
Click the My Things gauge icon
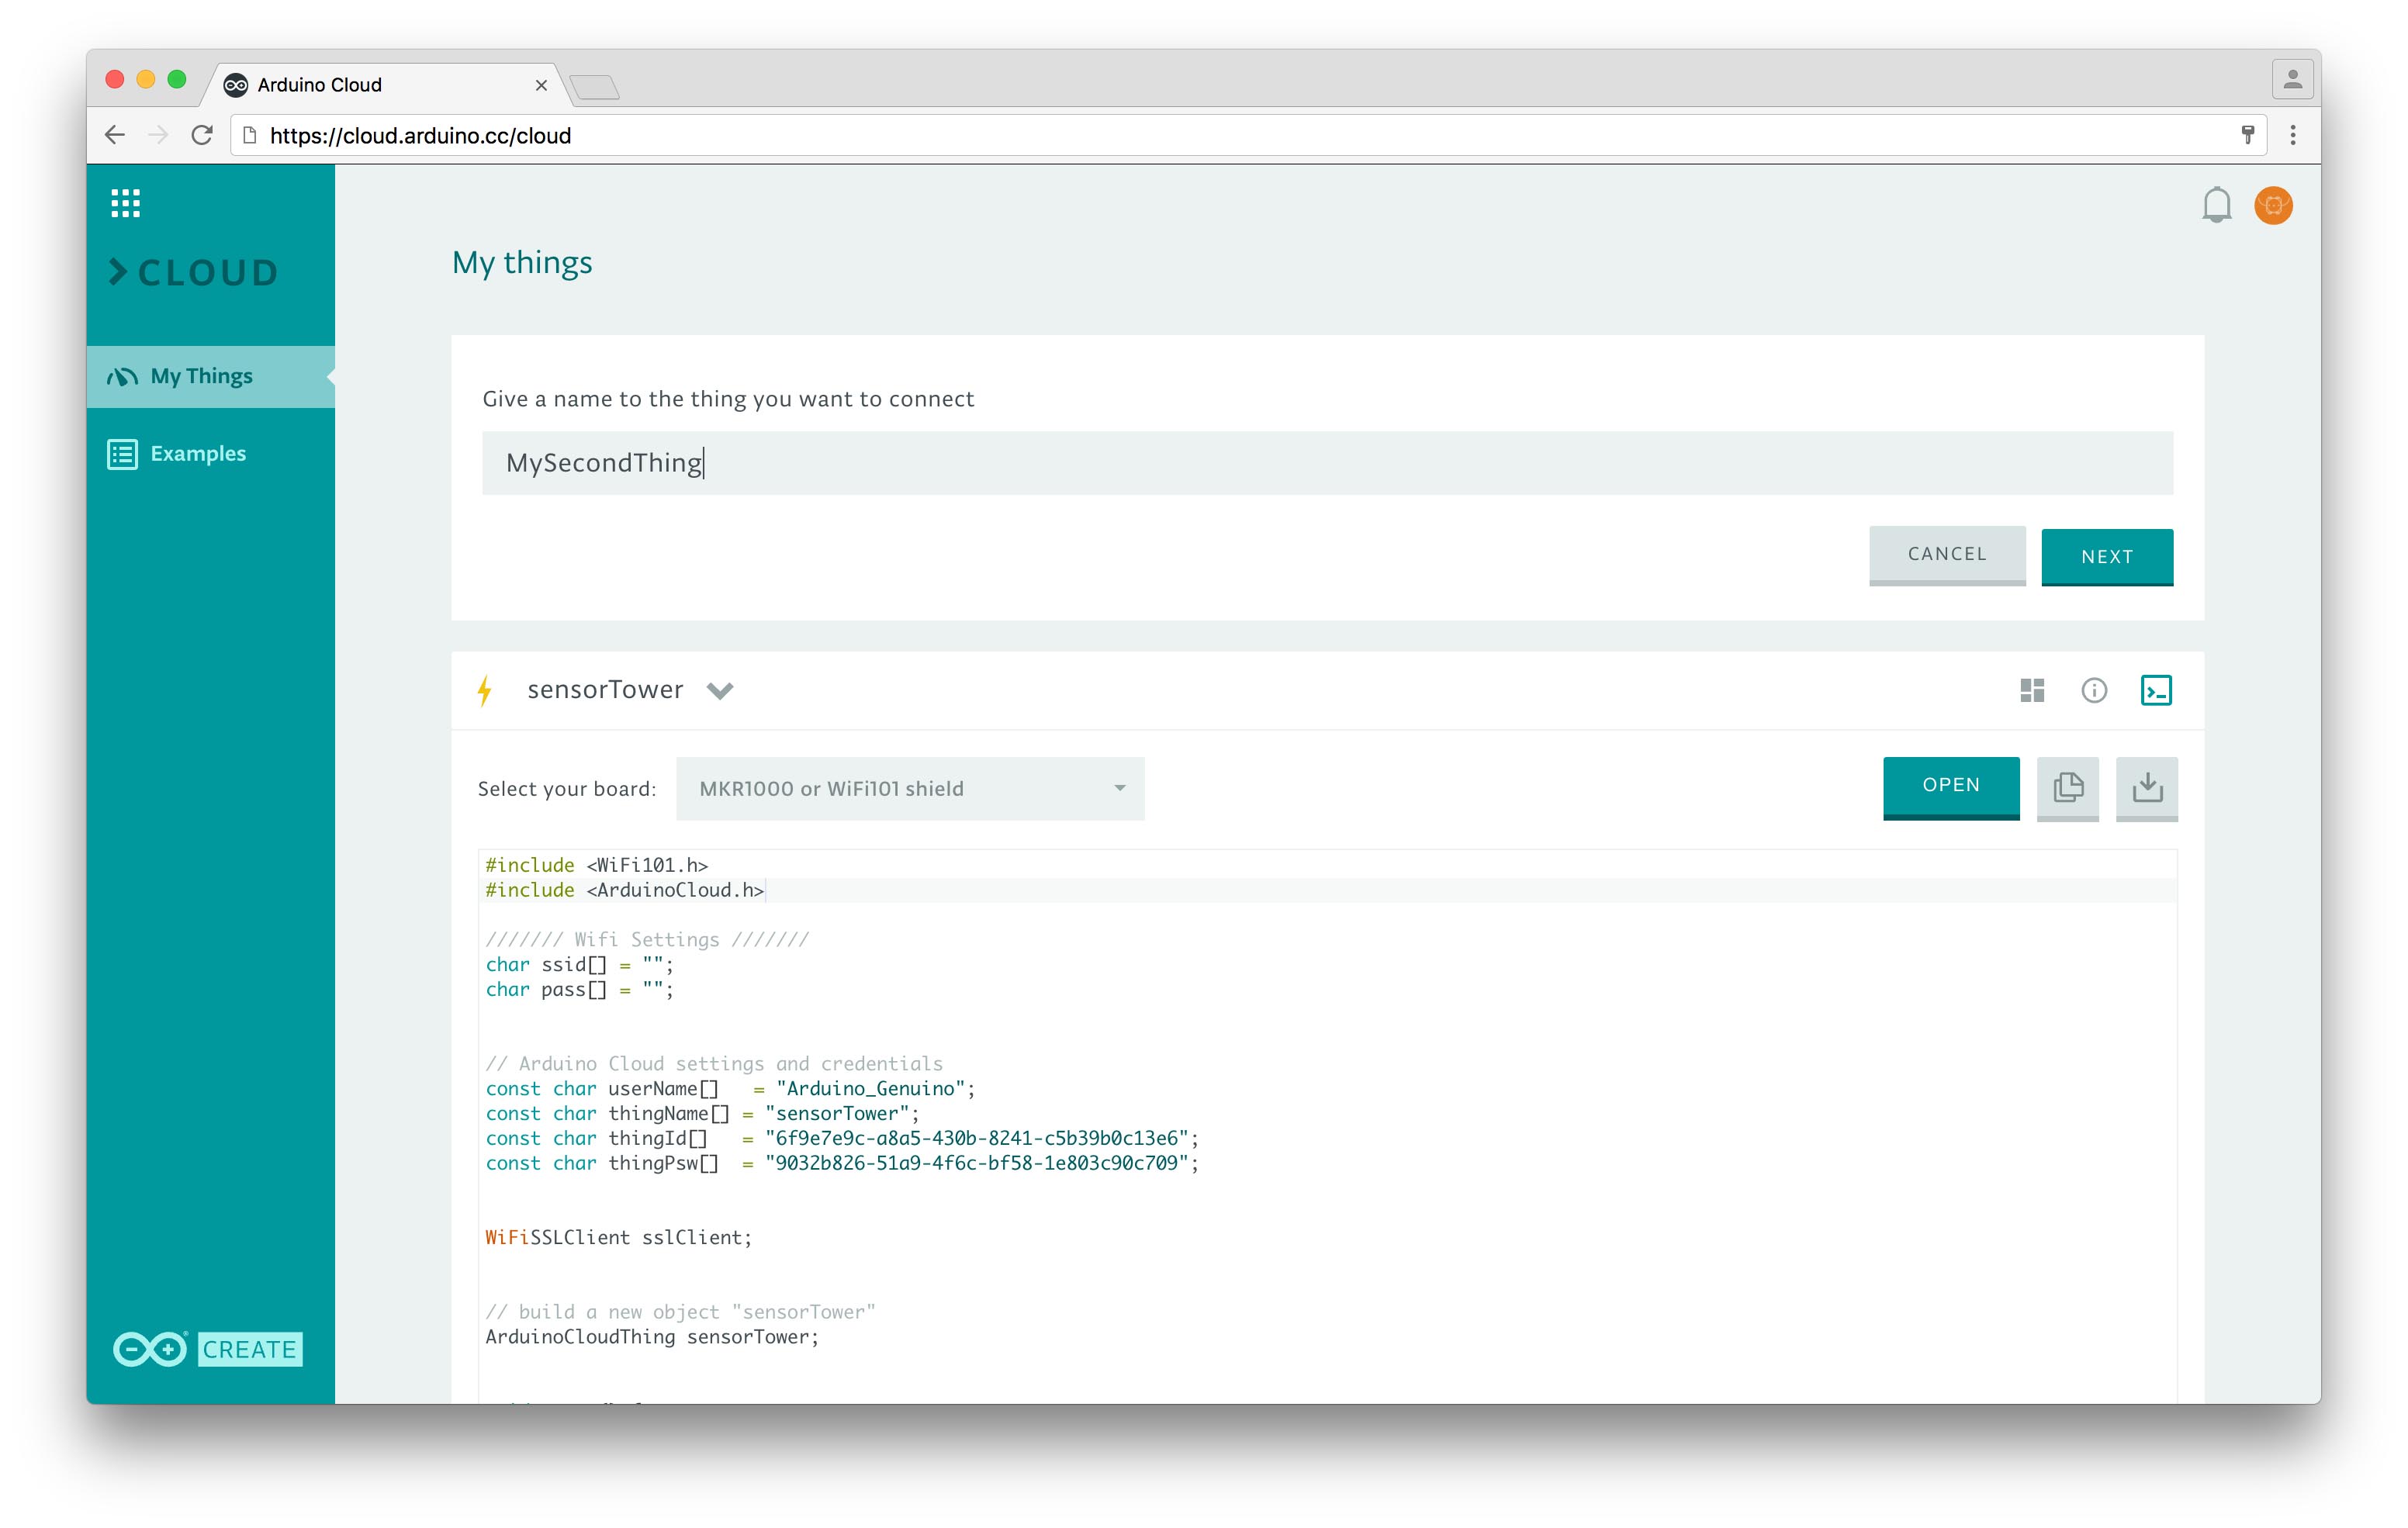click(123, 377)
